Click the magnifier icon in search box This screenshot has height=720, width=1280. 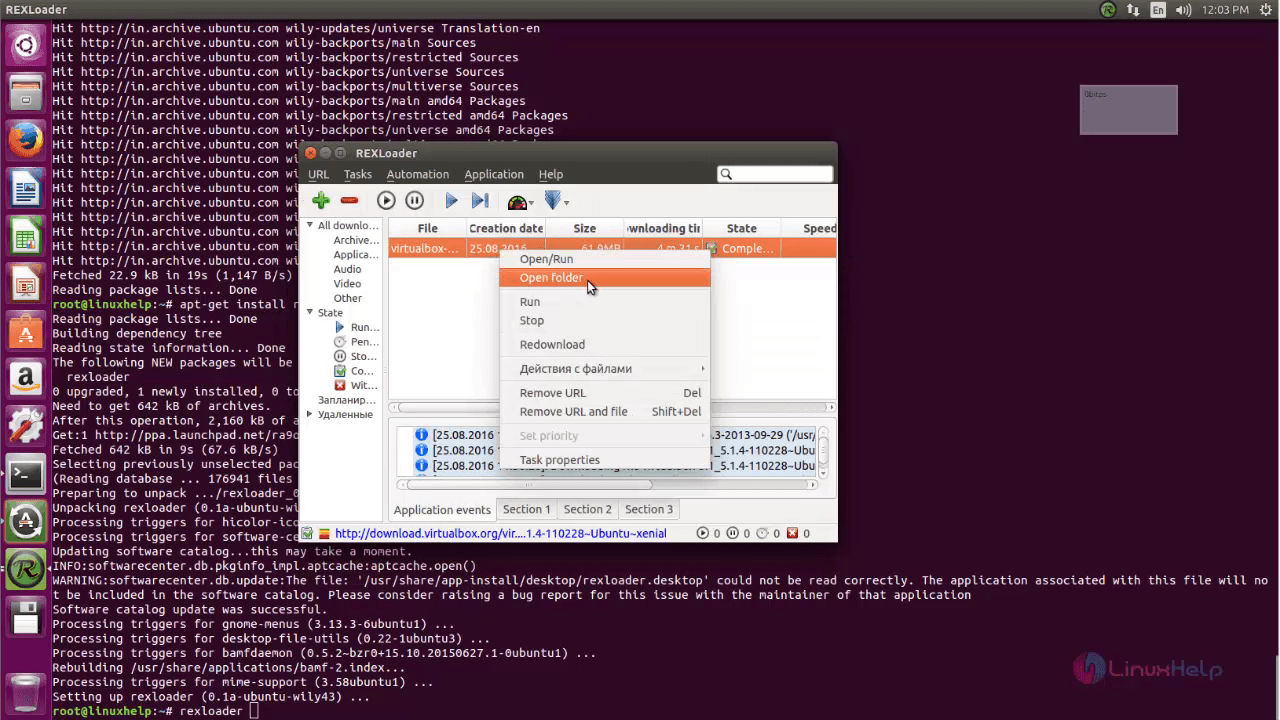(727, 174)
